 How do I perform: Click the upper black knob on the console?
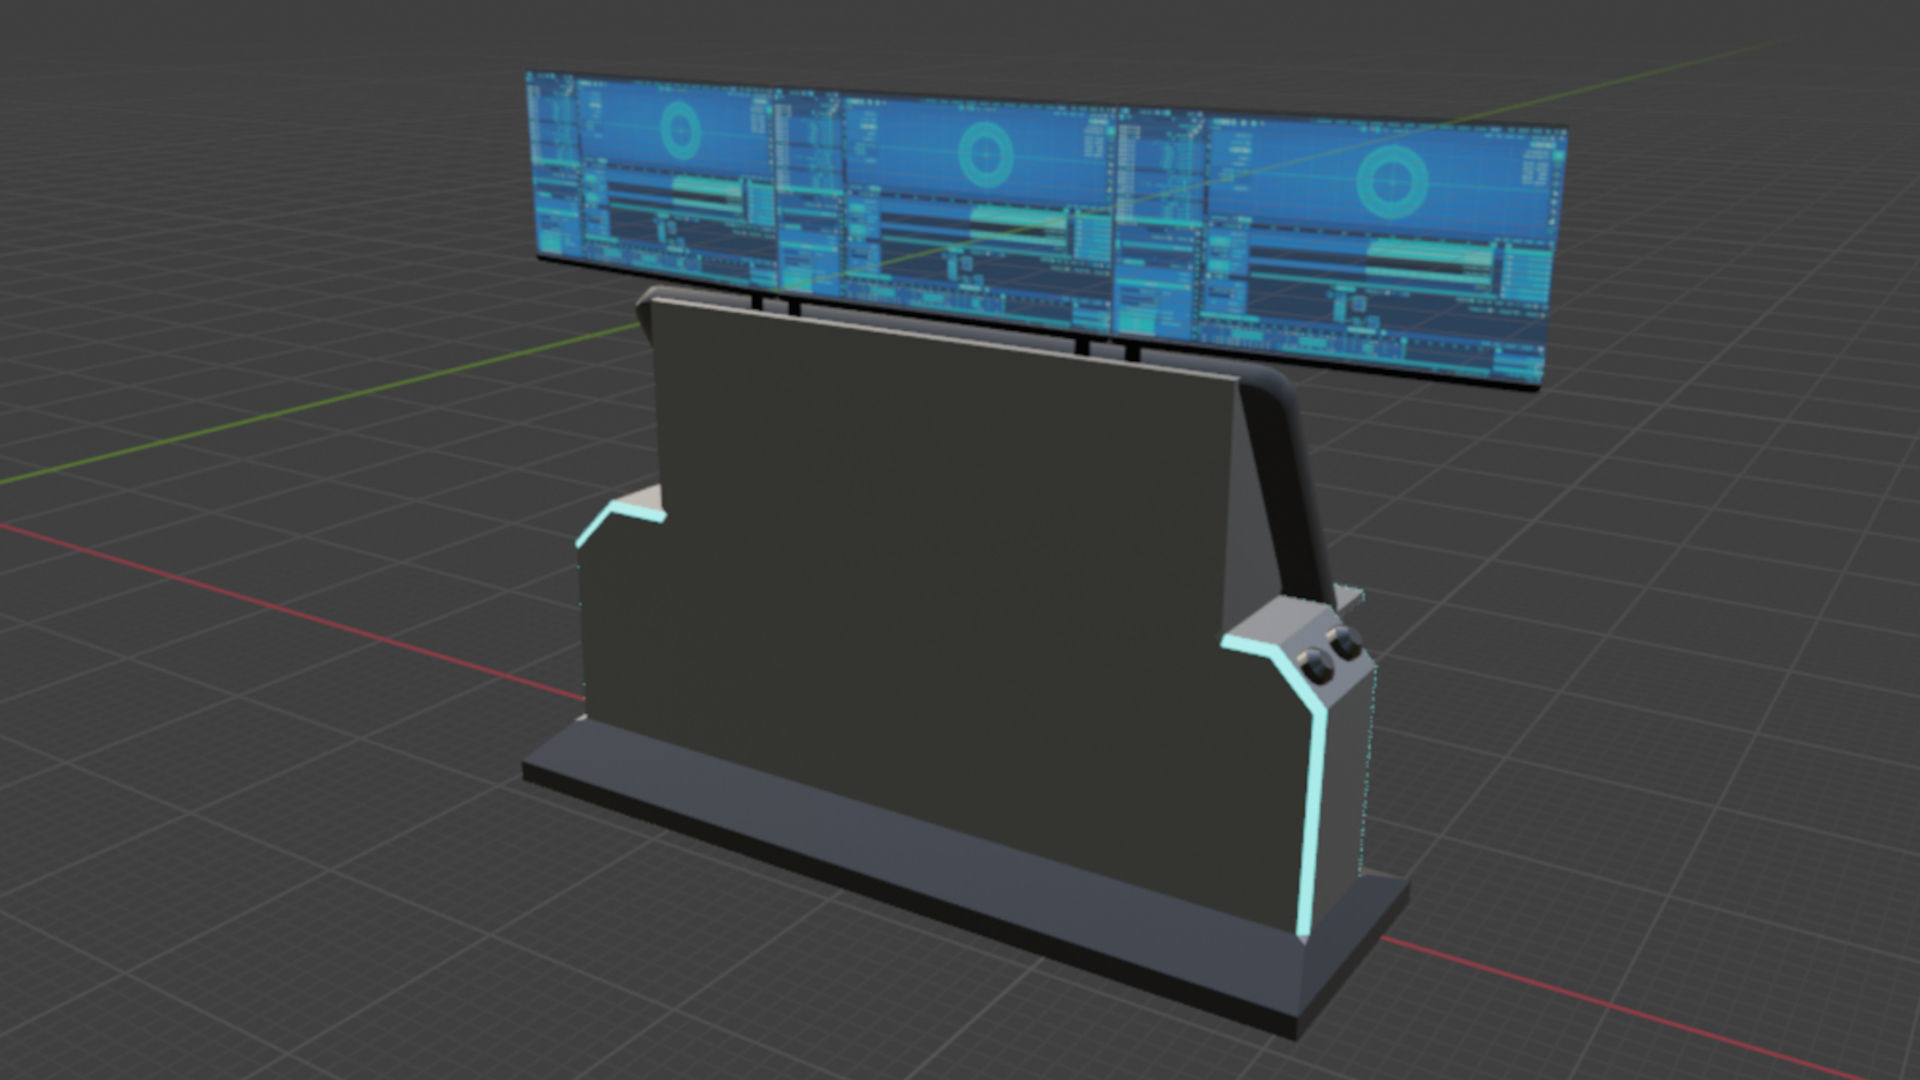point(1346,642)
